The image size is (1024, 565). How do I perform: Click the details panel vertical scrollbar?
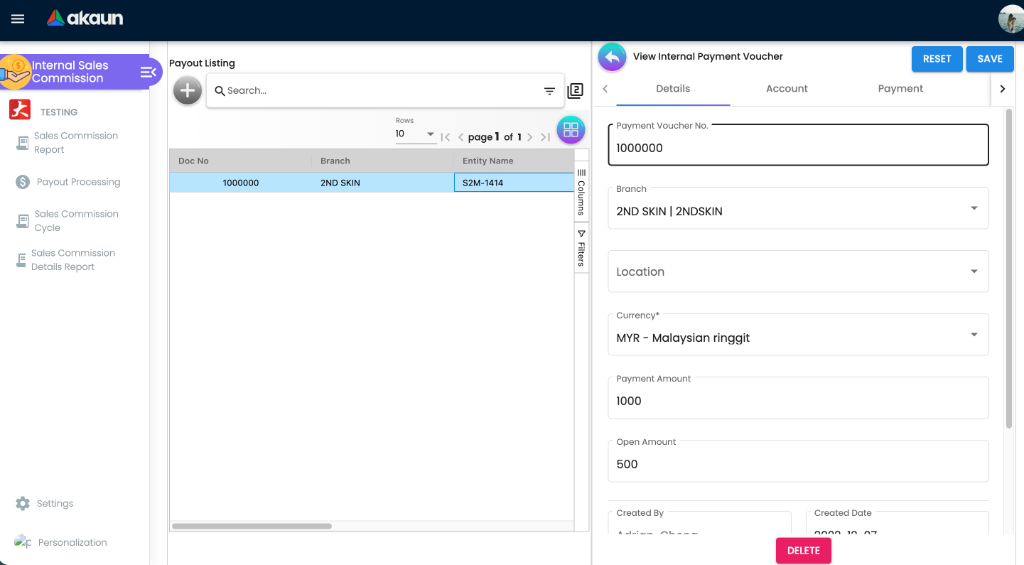click(x=1009, y=268)
